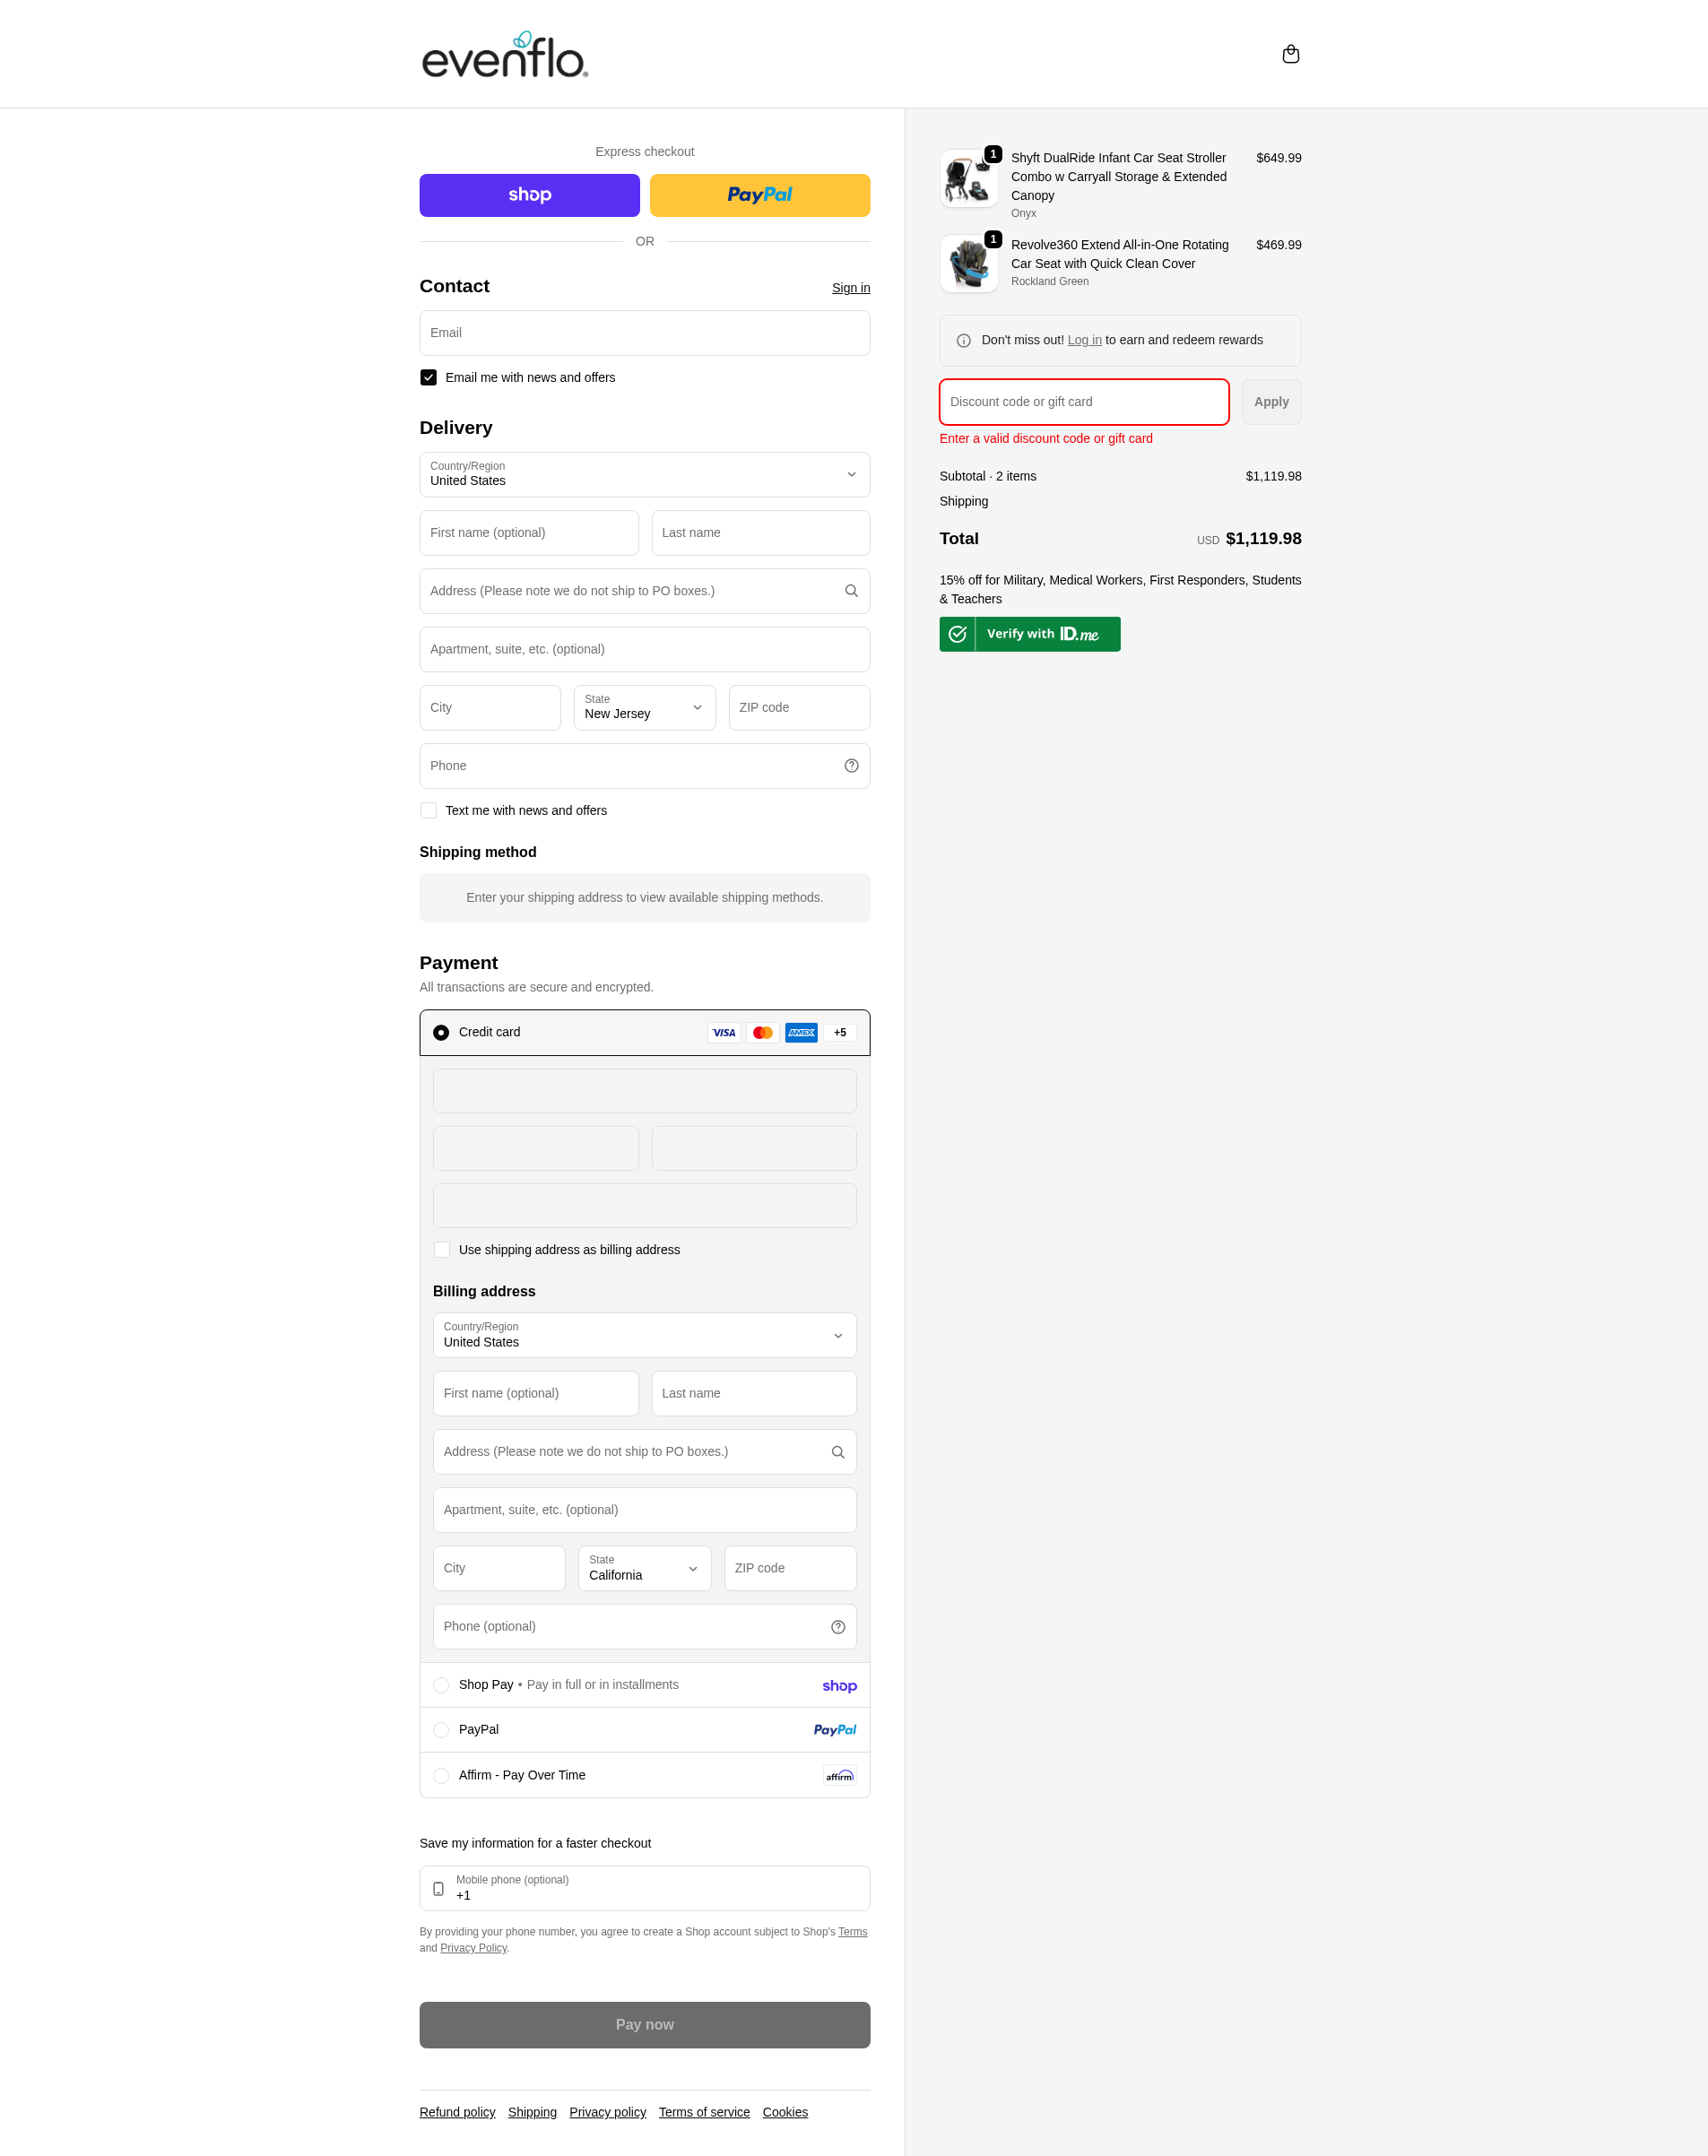Click the Discount code or gift card field
1708x2156 pixels.
pyautogui.click(x=1083, y=402)
